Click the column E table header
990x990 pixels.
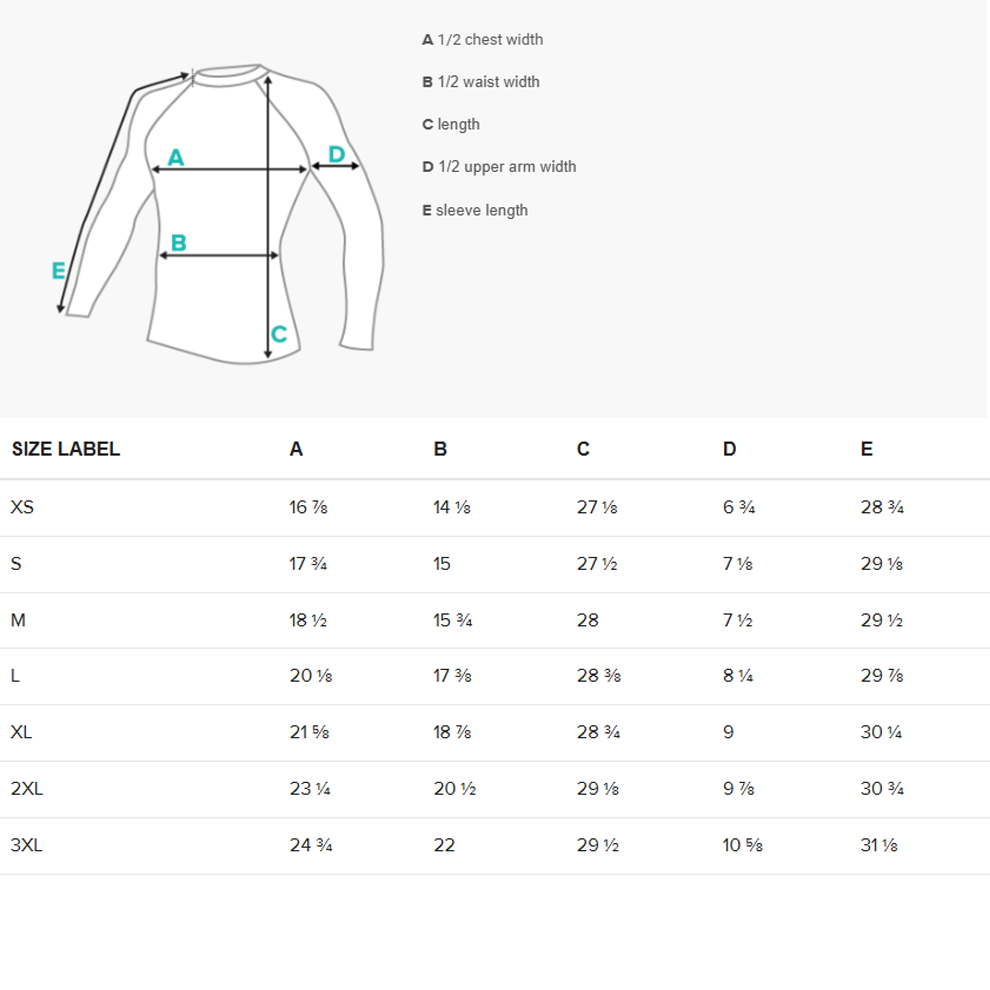coord(866,449)
